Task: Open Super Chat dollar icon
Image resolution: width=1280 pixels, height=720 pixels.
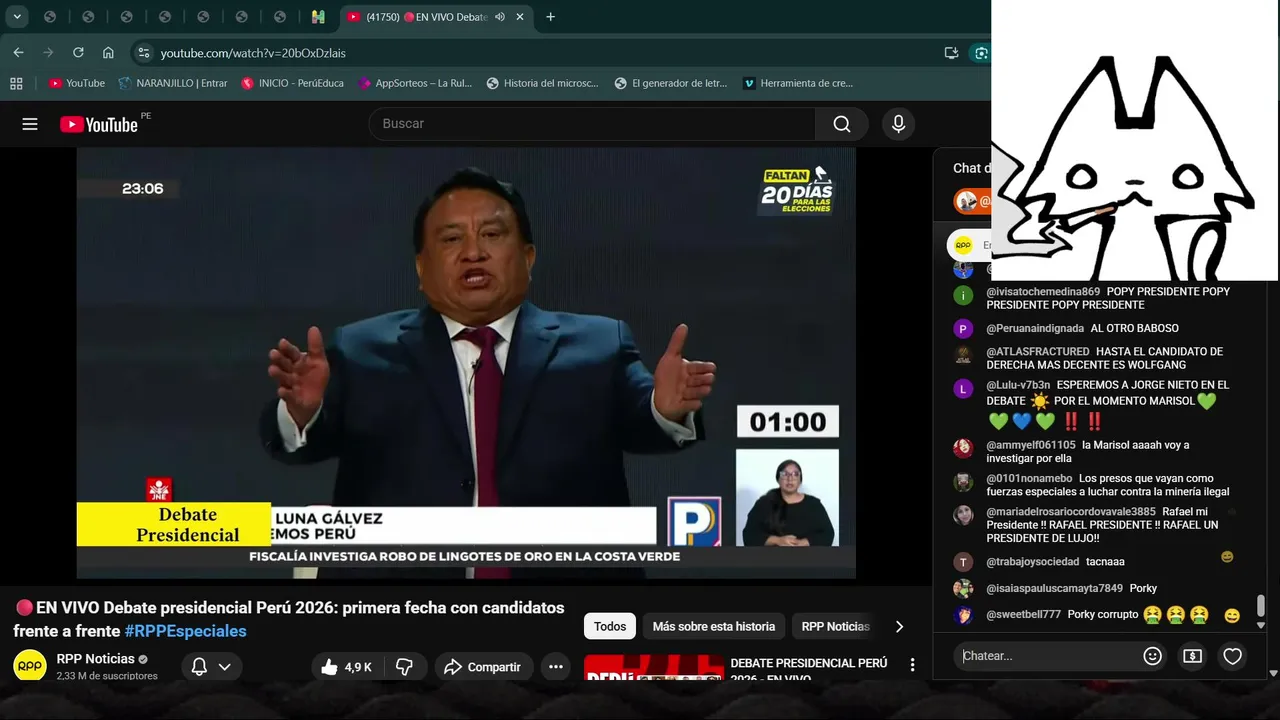Action: click(1192, 656)
